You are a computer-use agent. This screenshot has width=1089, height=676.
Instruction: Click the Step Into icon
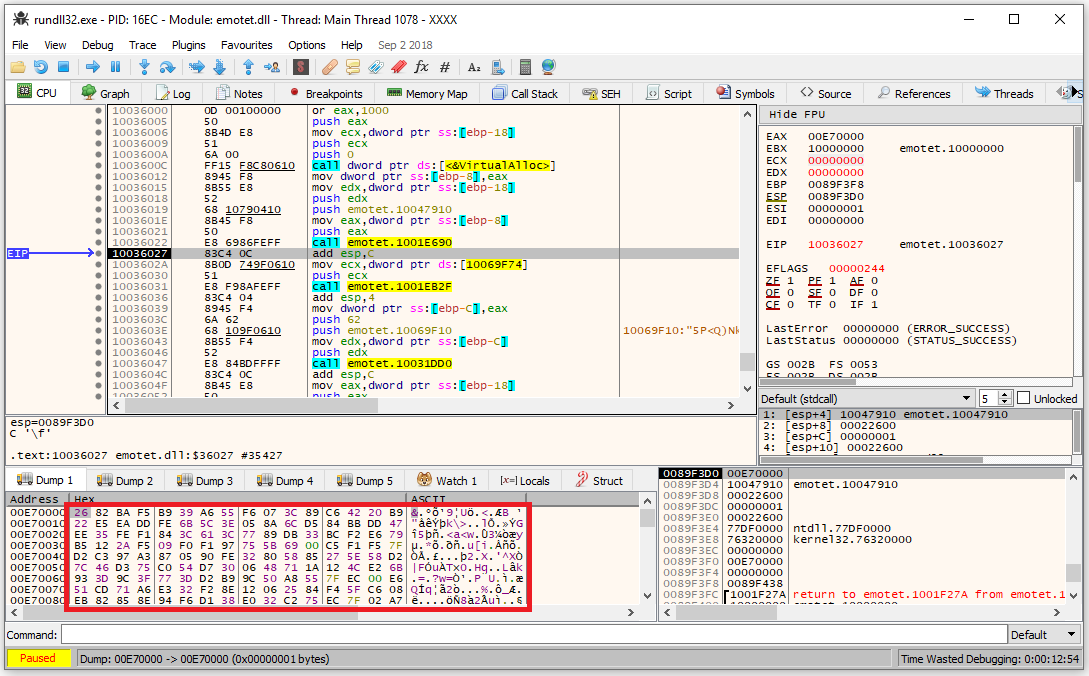[144, 67]
